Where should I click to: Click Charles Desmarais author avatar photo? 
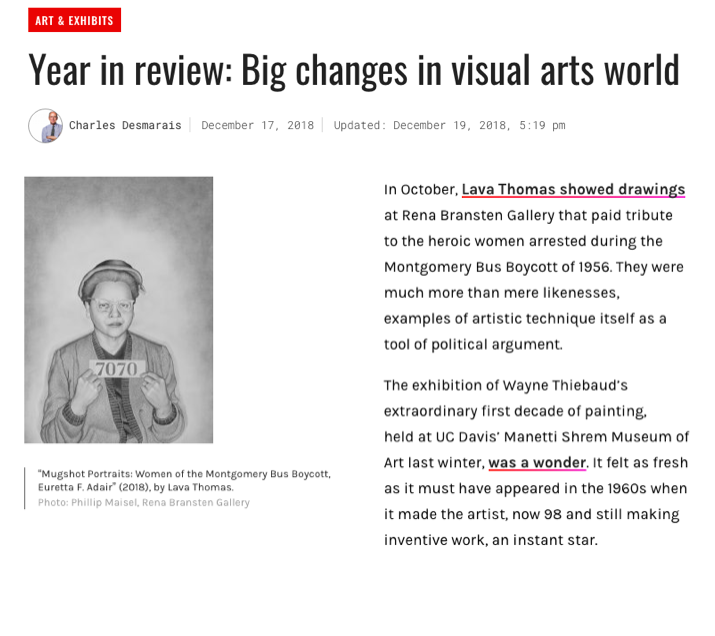coord(46,126)
